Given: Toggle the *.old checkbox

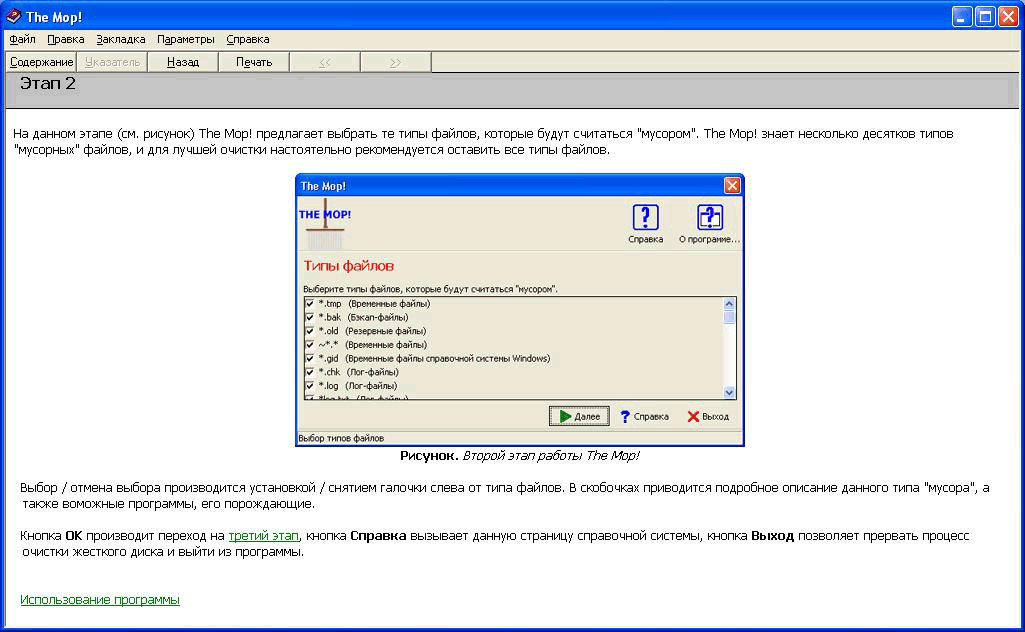Looking at the screenshot, I should pyautogui.click(x=310, y=331).
